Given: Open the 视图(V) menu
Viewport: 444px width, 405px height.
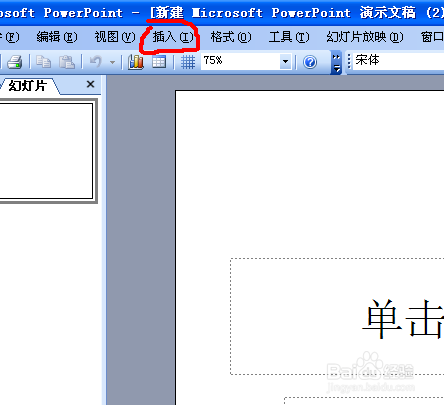Looking at the screenshot, I should (115, 37).
